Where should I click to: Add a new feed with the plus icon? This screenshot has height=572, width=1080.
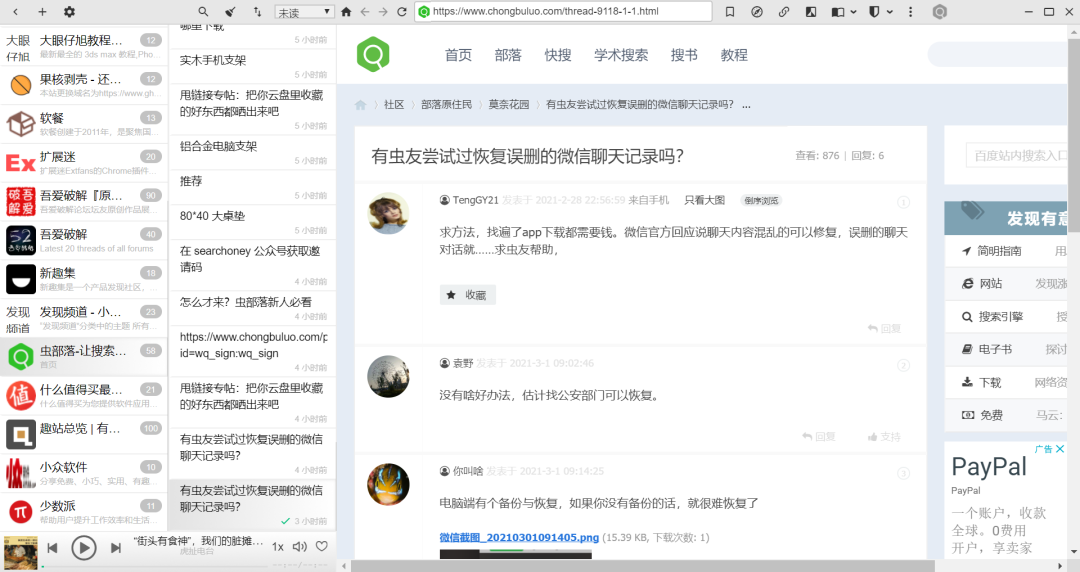pyautogui.click(x=42, y=12)
